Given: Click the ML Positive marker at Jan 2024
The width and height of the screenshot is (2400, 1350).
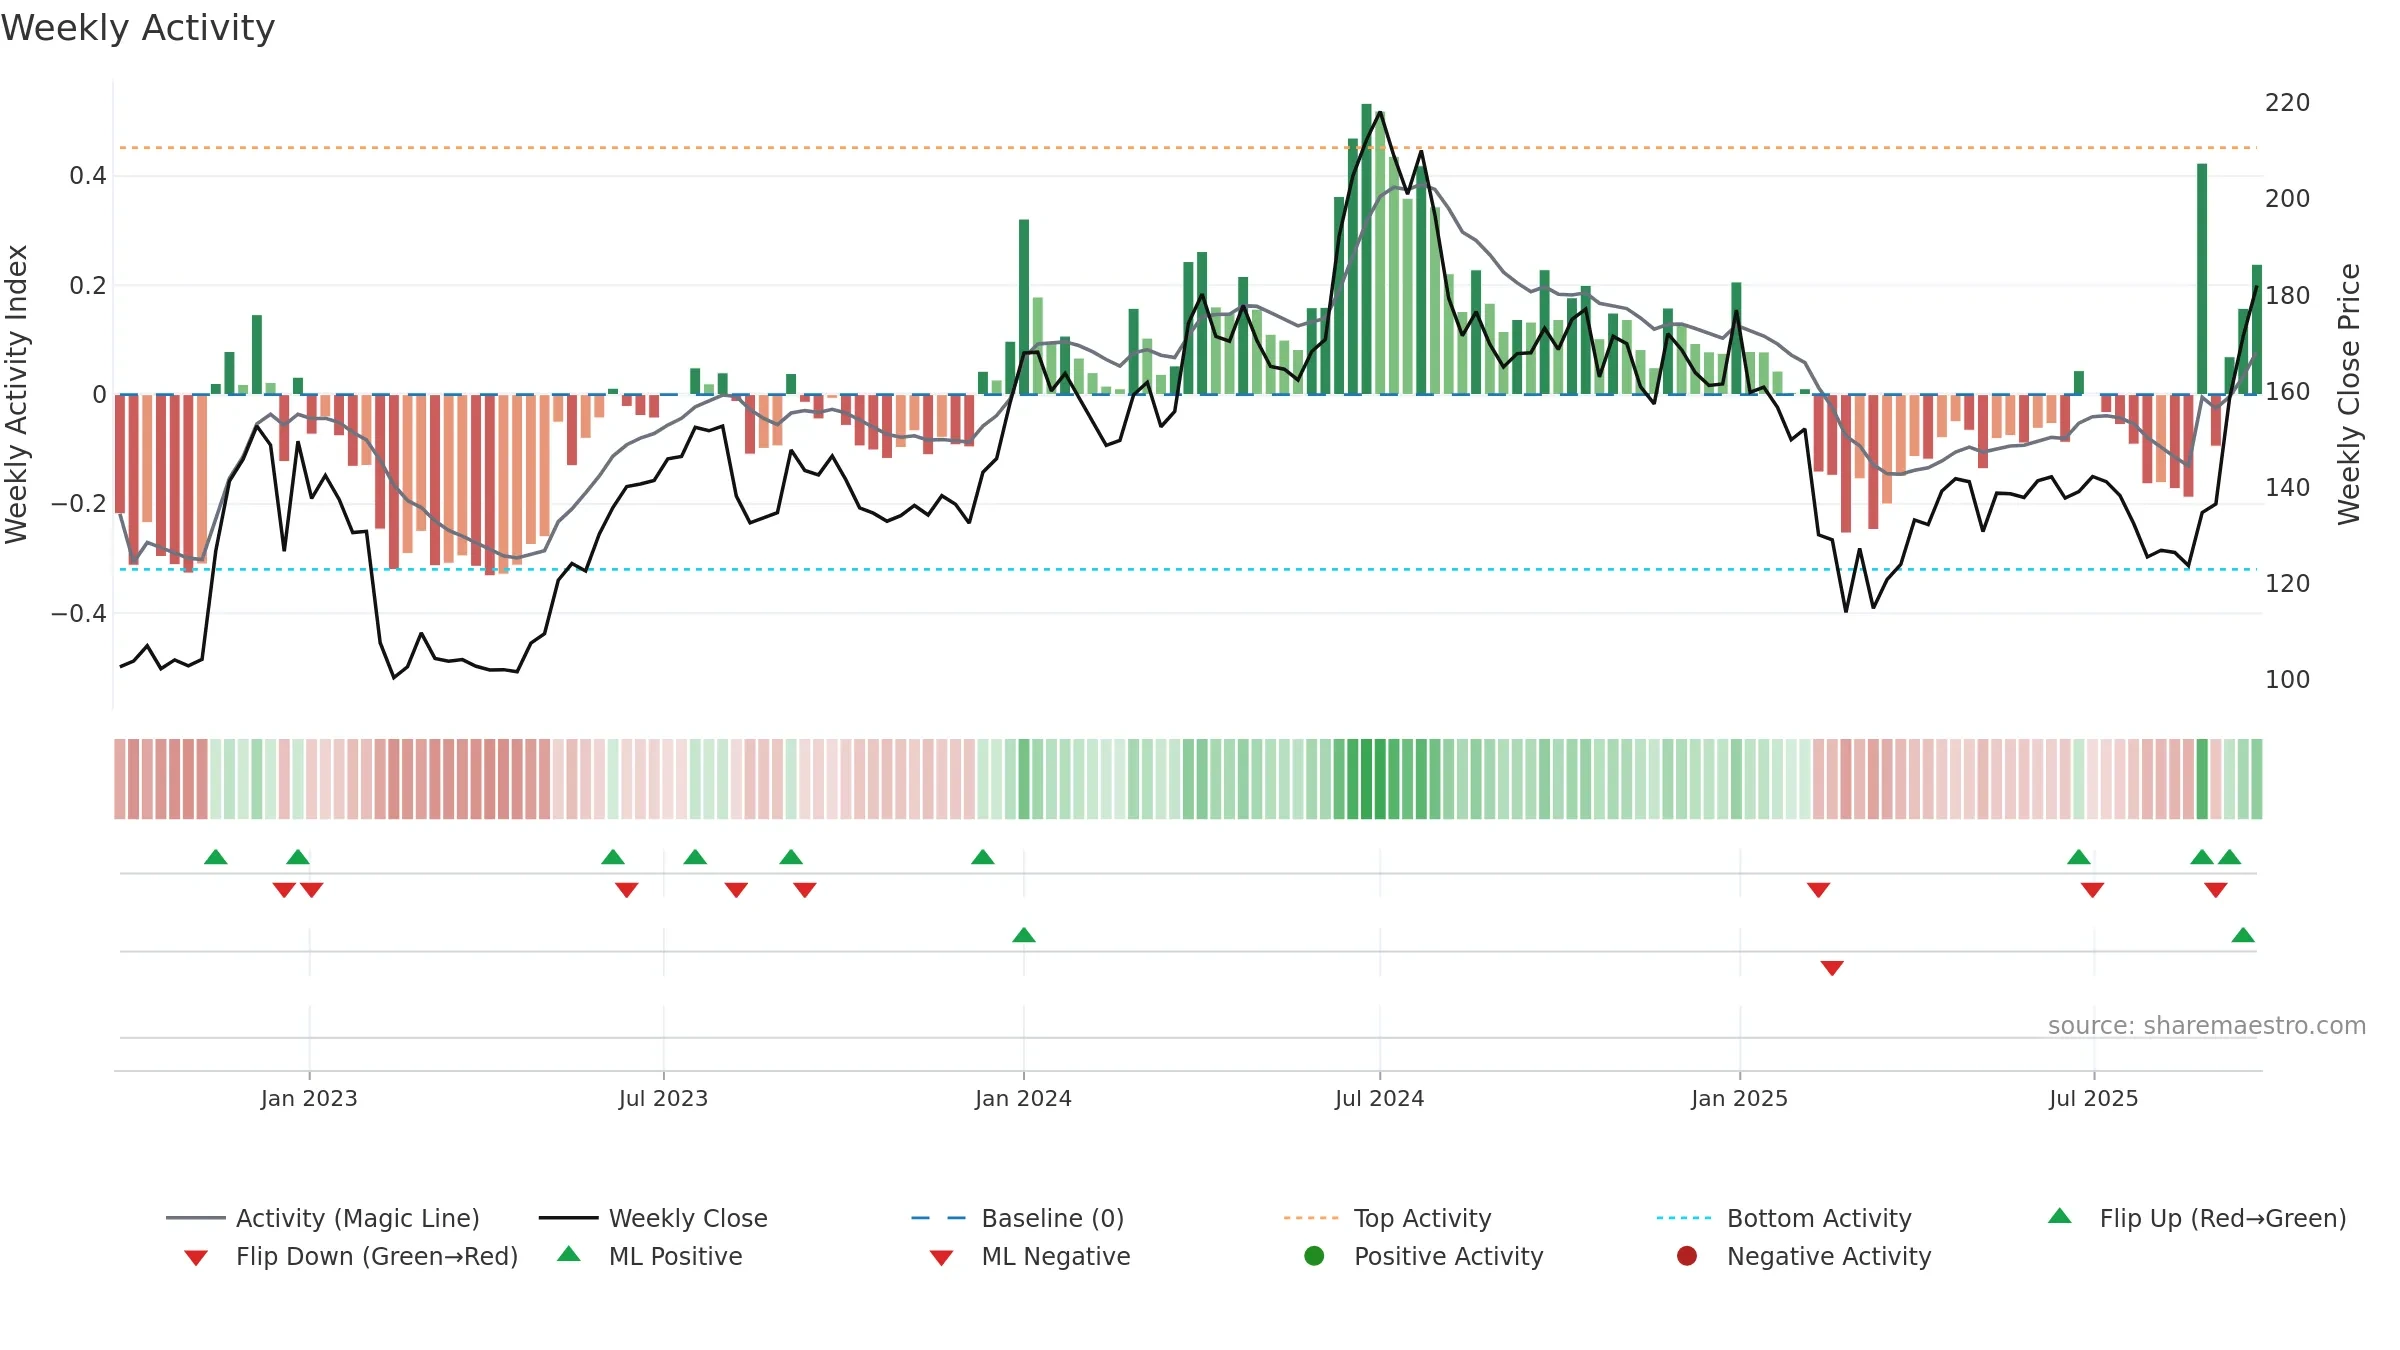Looking at the screenshot, I should [1024, 935].
